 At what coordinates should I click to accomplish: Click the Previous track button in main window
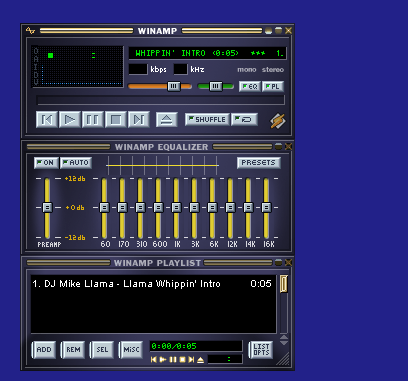coord(47,119)
